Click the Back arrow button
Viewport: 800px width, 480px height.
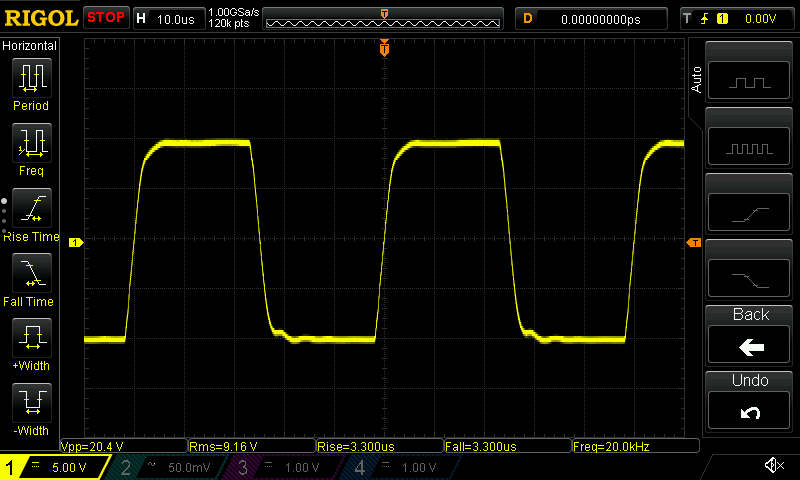coord(749,335)
